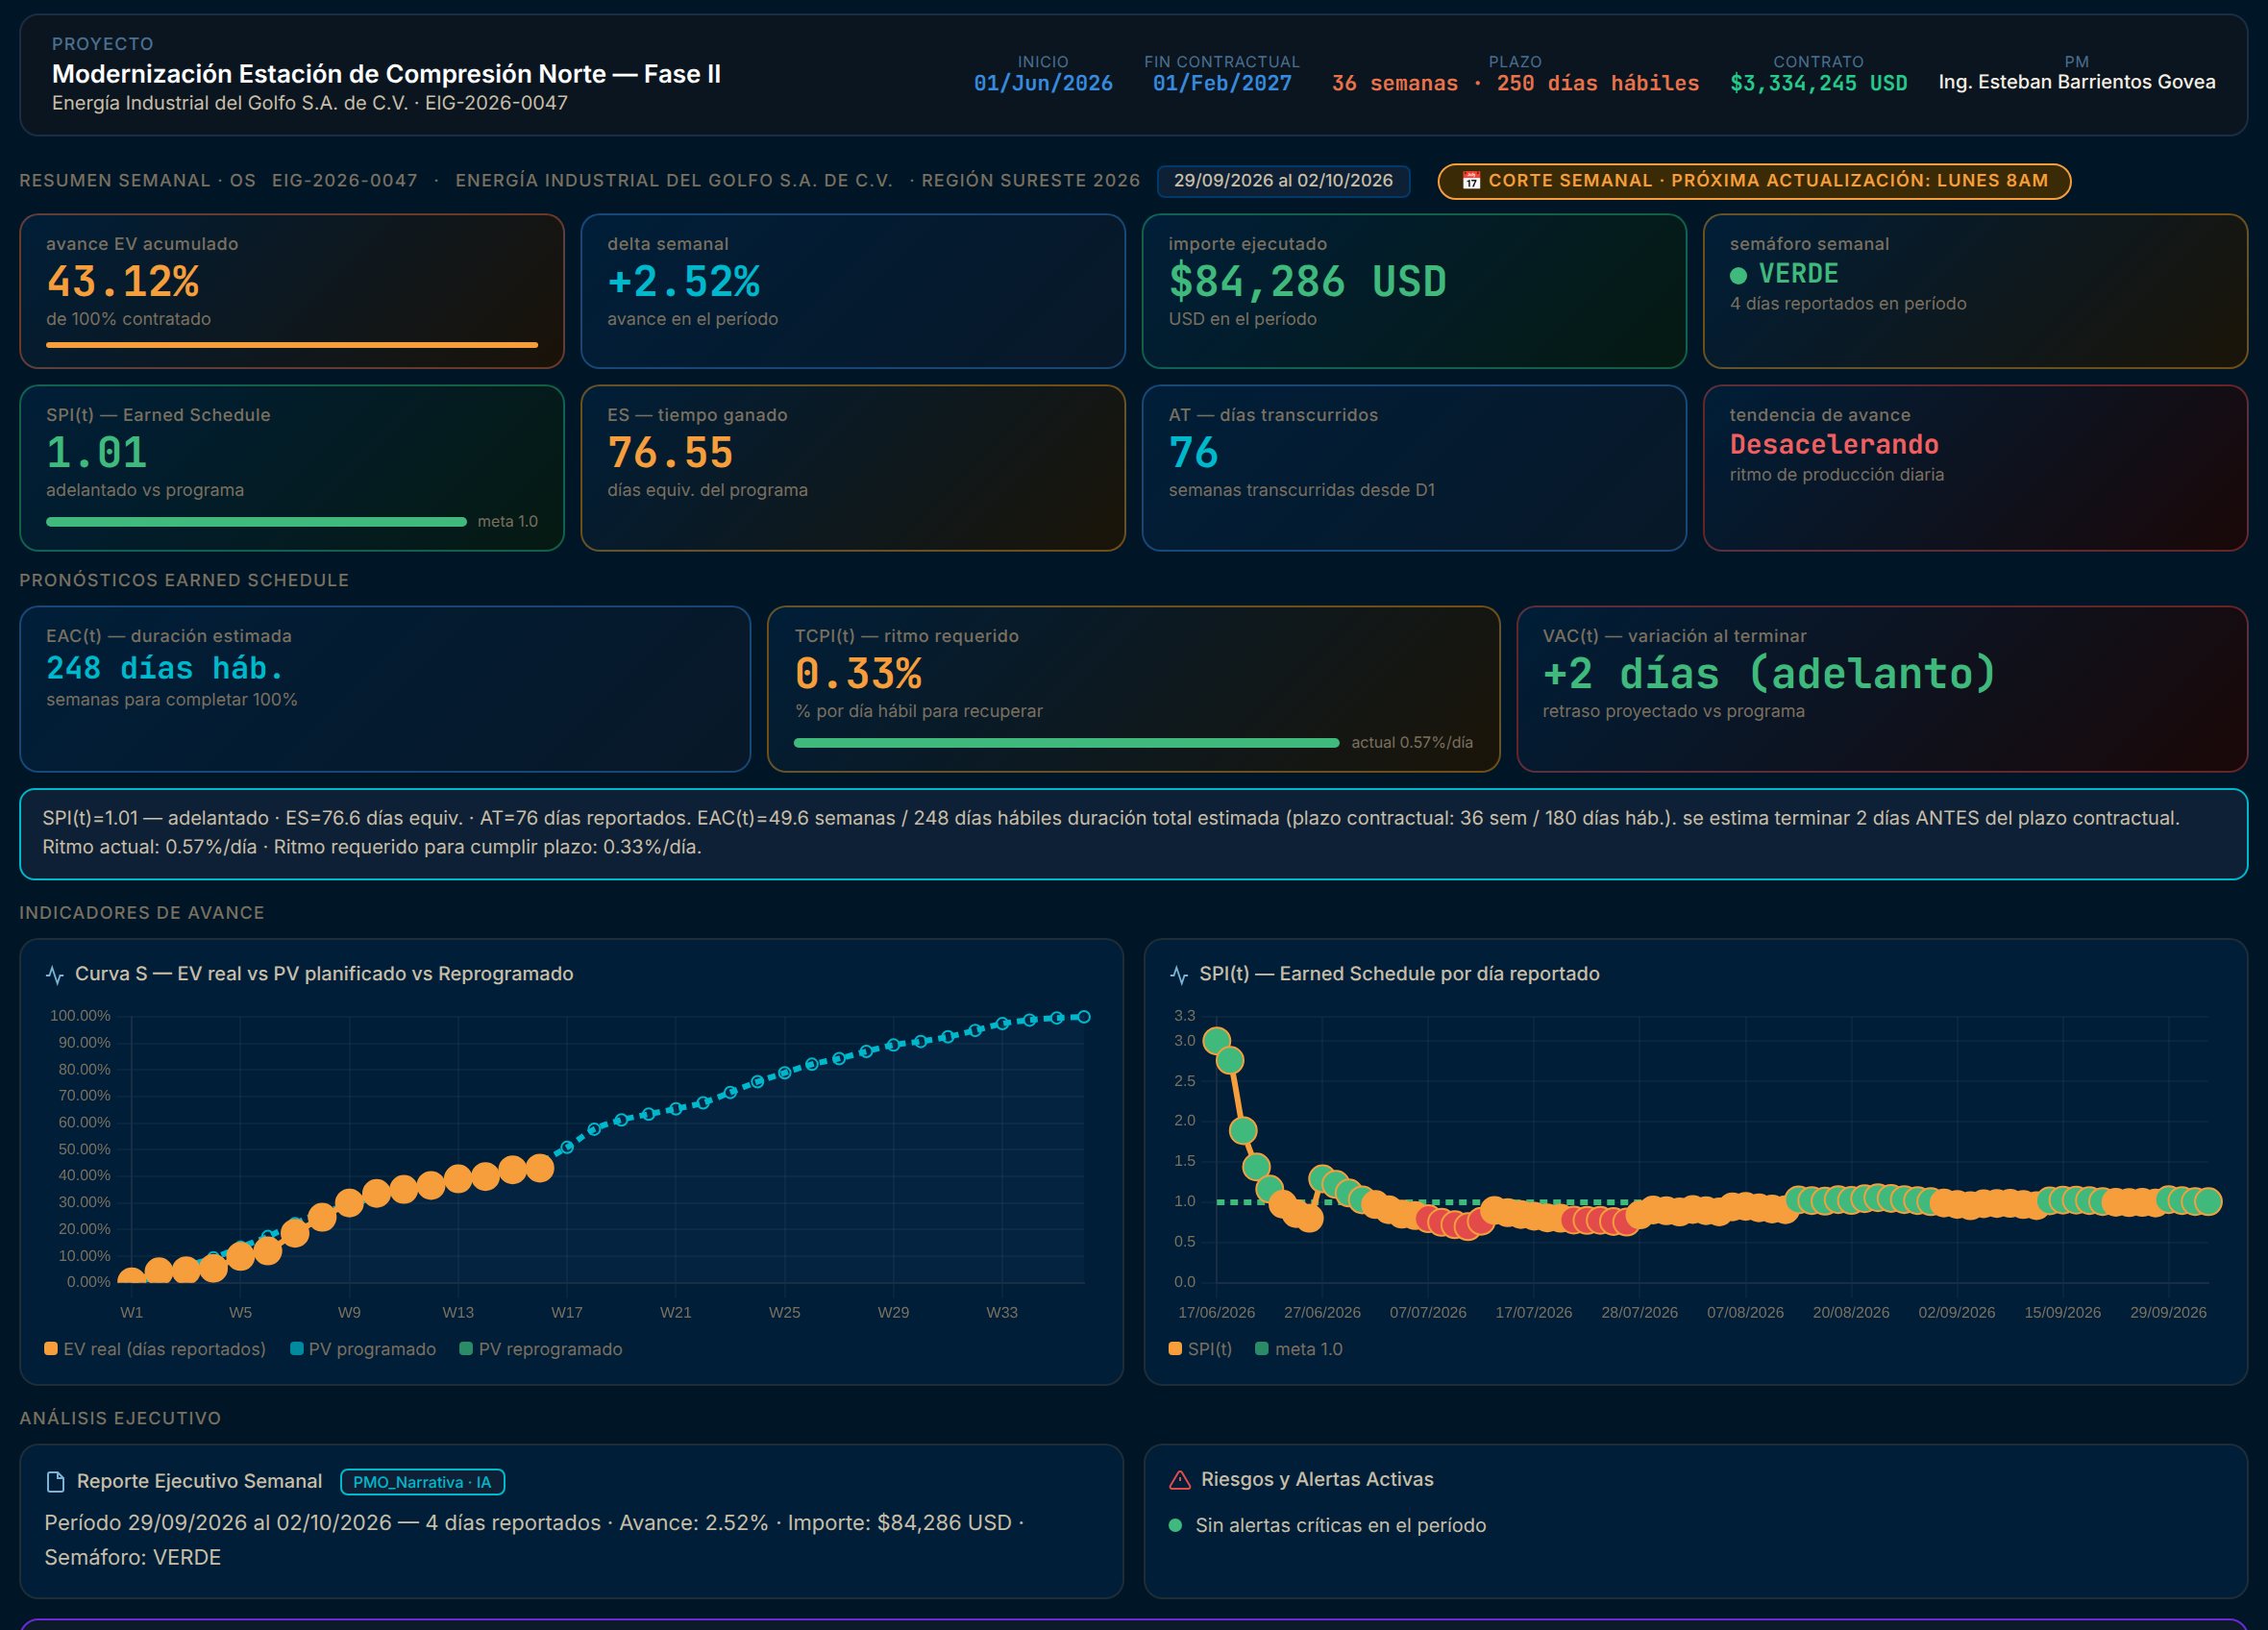Click the last PV point at curve end

pos(1083,1017)
